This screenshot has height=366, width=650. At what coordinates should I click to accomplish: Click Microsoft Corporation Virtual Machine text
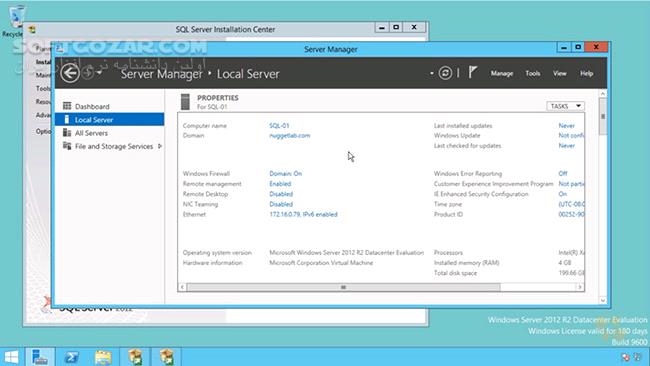(321, 263)
